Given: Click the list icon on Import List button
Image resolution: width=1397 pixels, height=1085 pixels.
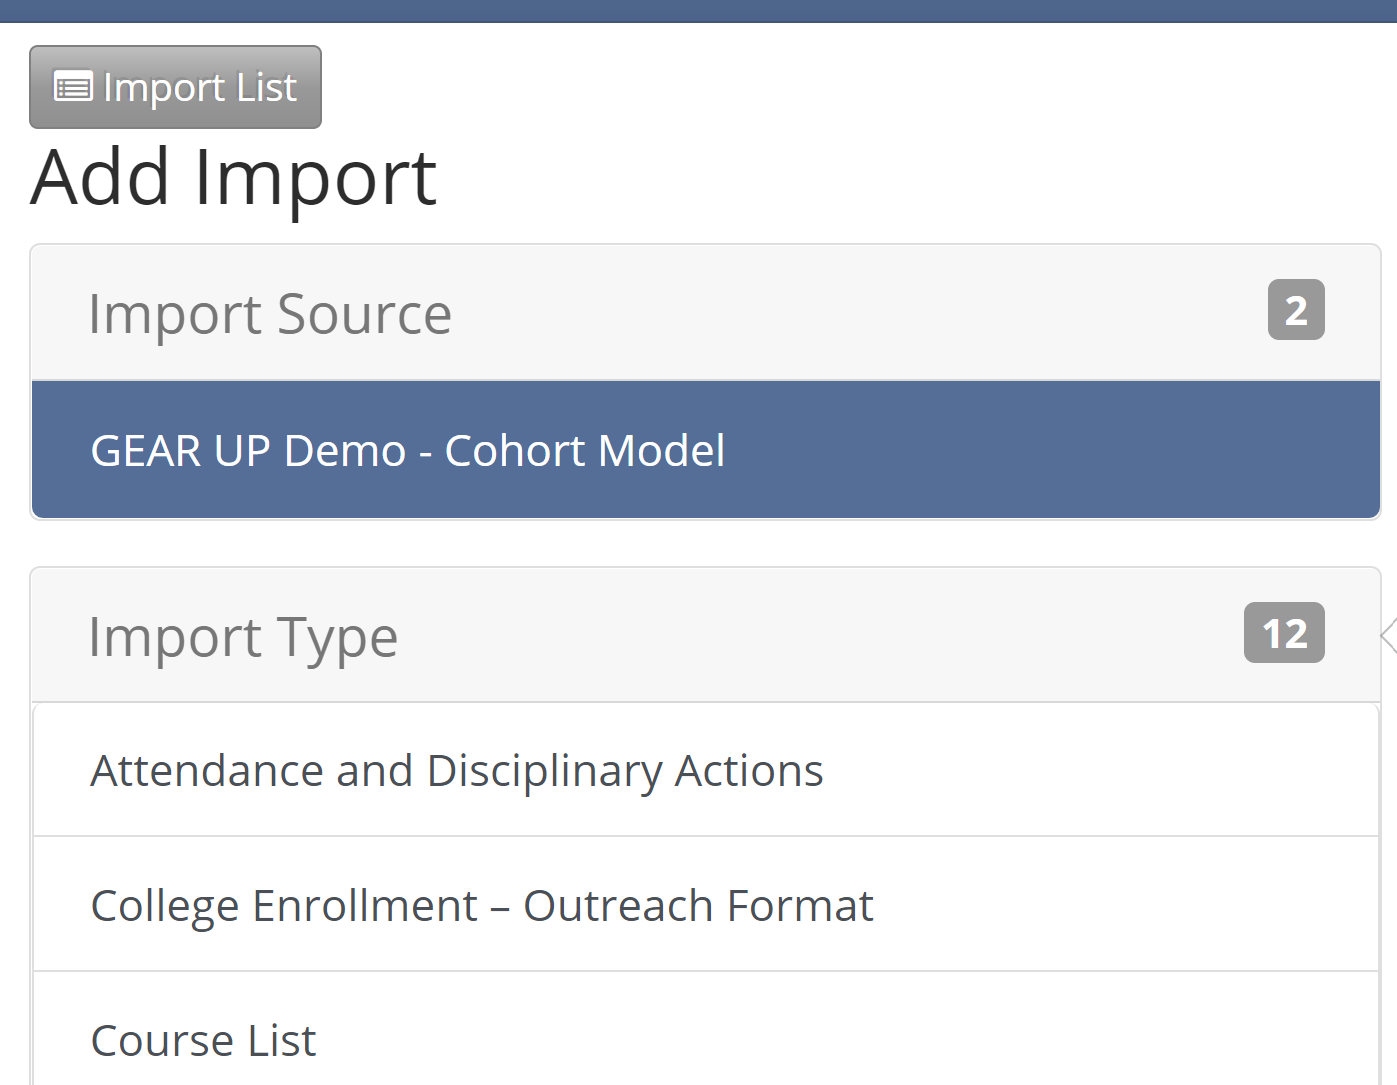Looking at the screenshot, I should tap(73, 87).
